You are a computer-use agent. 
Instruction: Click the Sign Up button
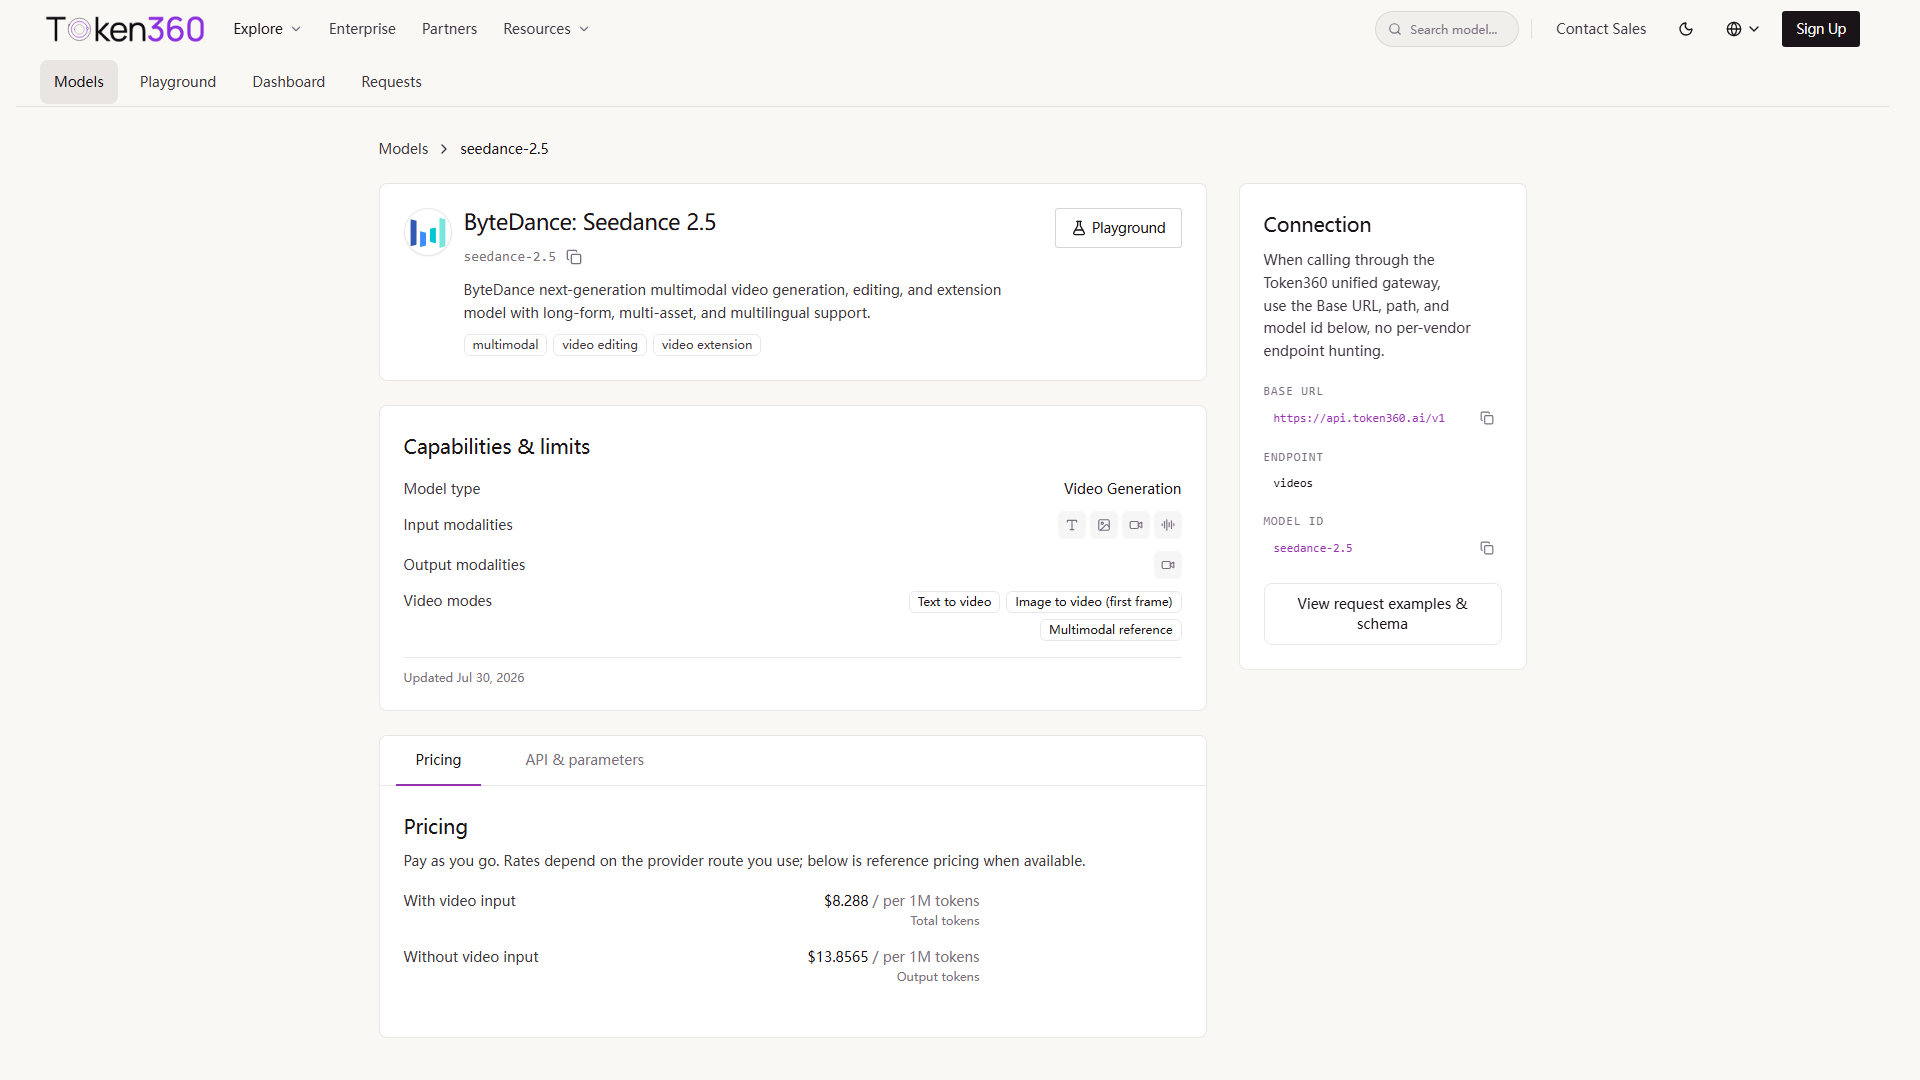click(x=1820, y=29)
